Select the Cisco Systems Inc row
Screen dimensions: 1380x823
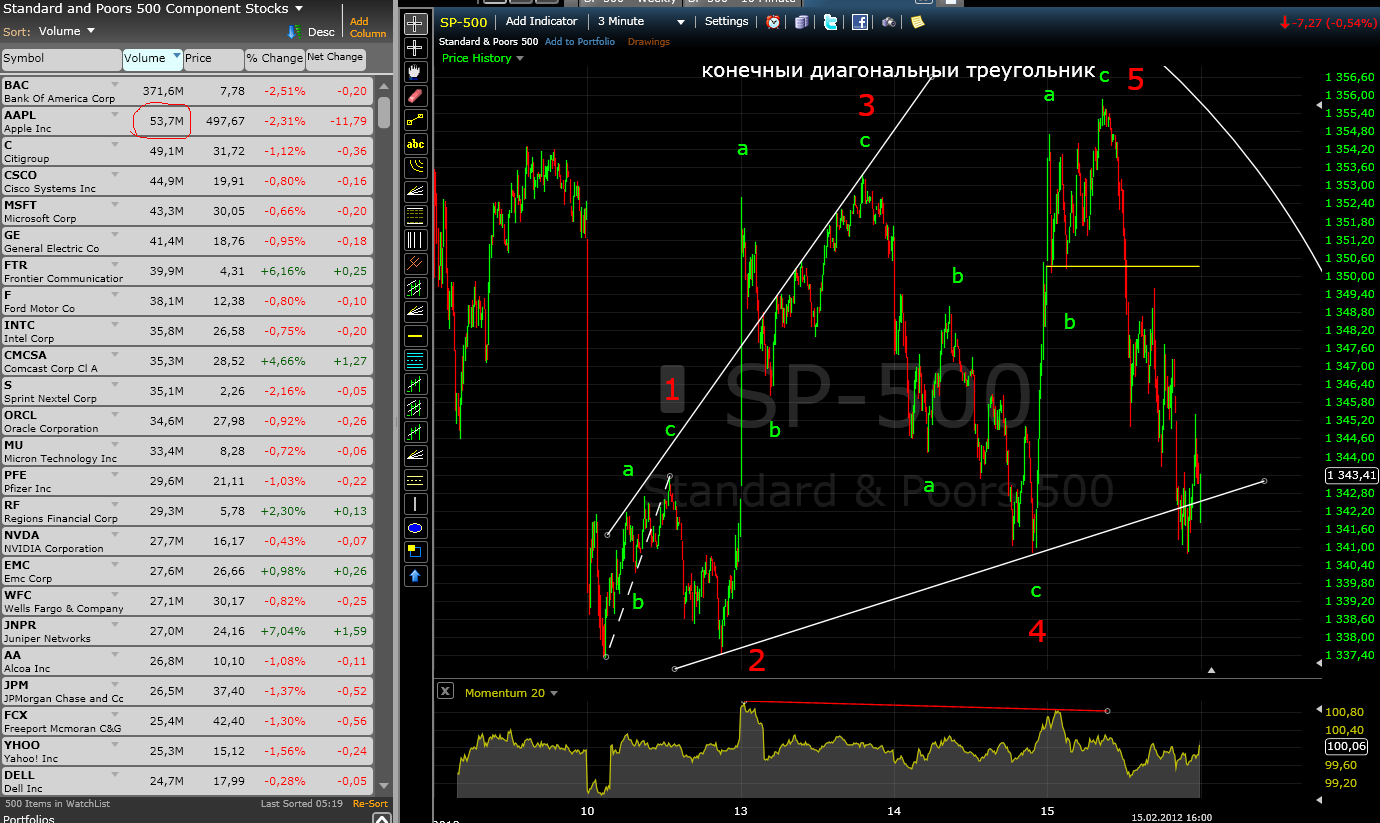[x=187, y=182]
